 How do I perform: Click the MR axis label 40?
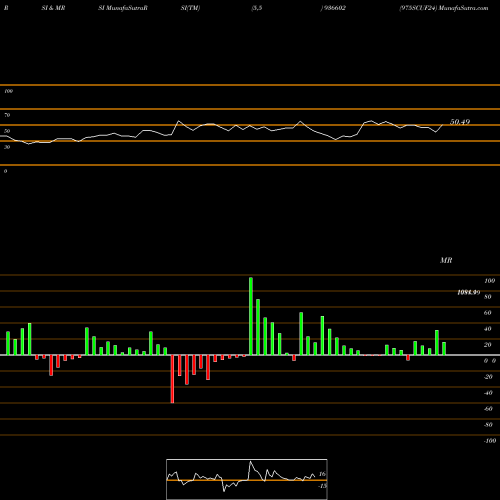click(488, 329)
